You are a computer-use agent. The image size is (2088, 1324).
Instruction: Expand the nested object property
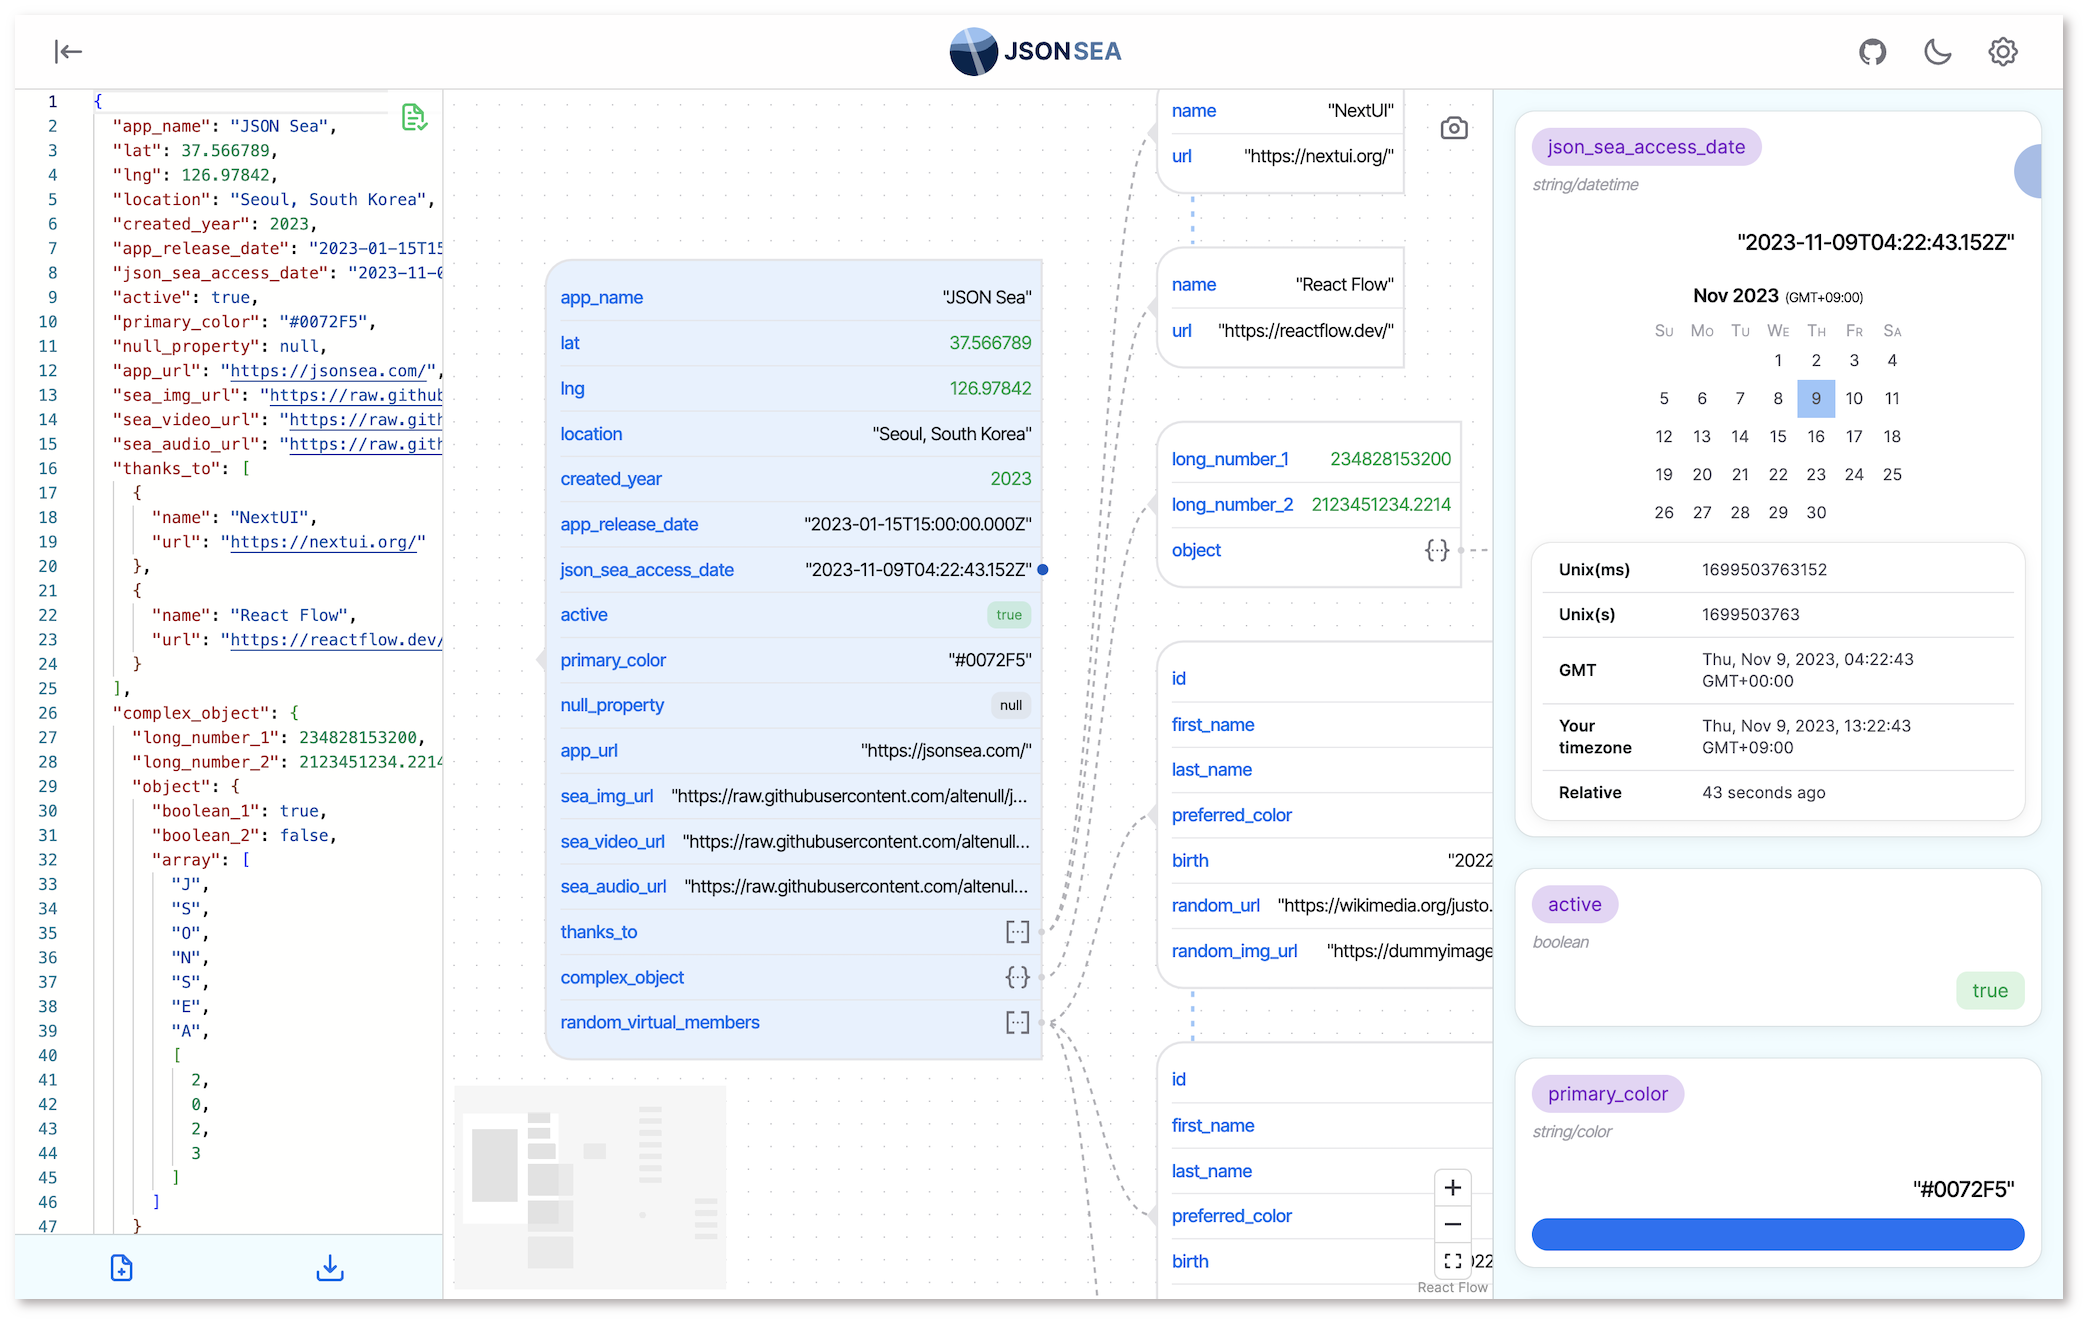[x=1436, y=550]
